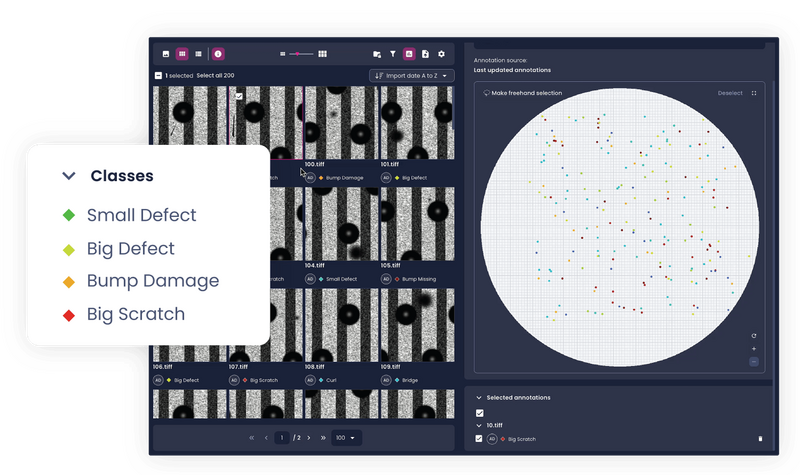The width and height of the screenshot is (800, 475).
Task: Reset the wafer map view rotation icon
Action: coord(754,336)
